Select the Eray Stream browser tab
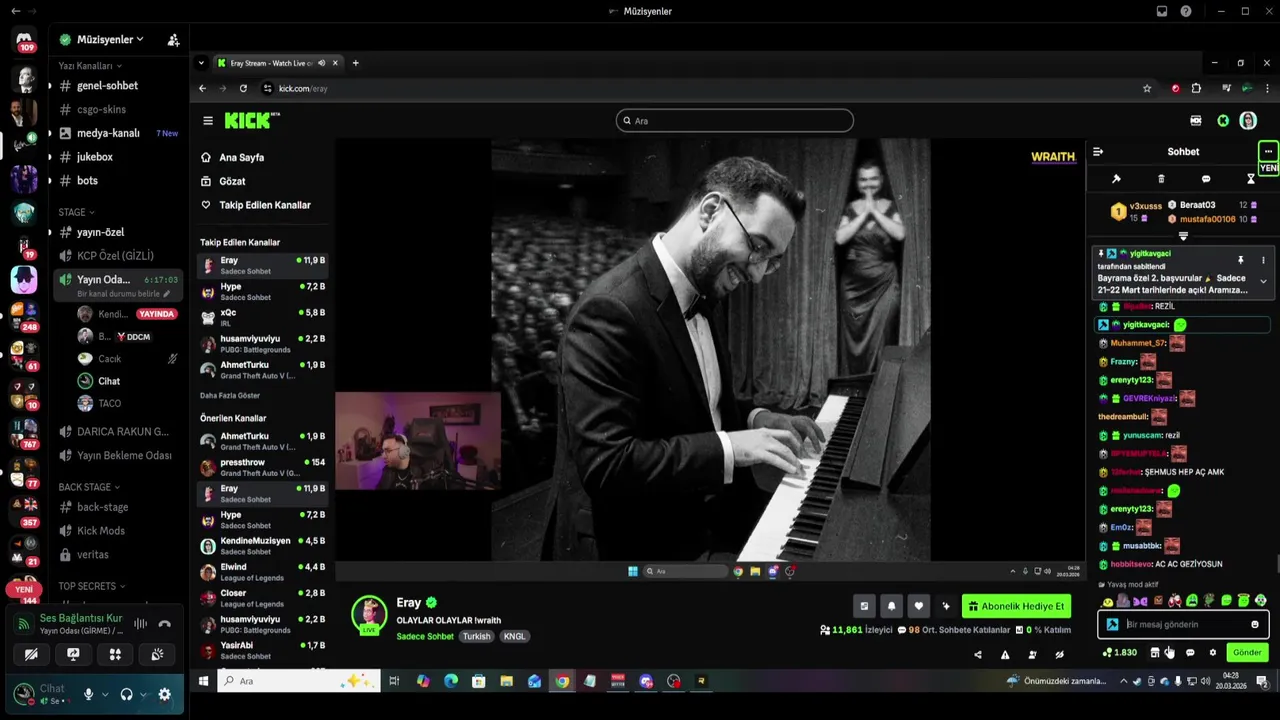This screenshot has width=1280, height=720. [278, 63]
